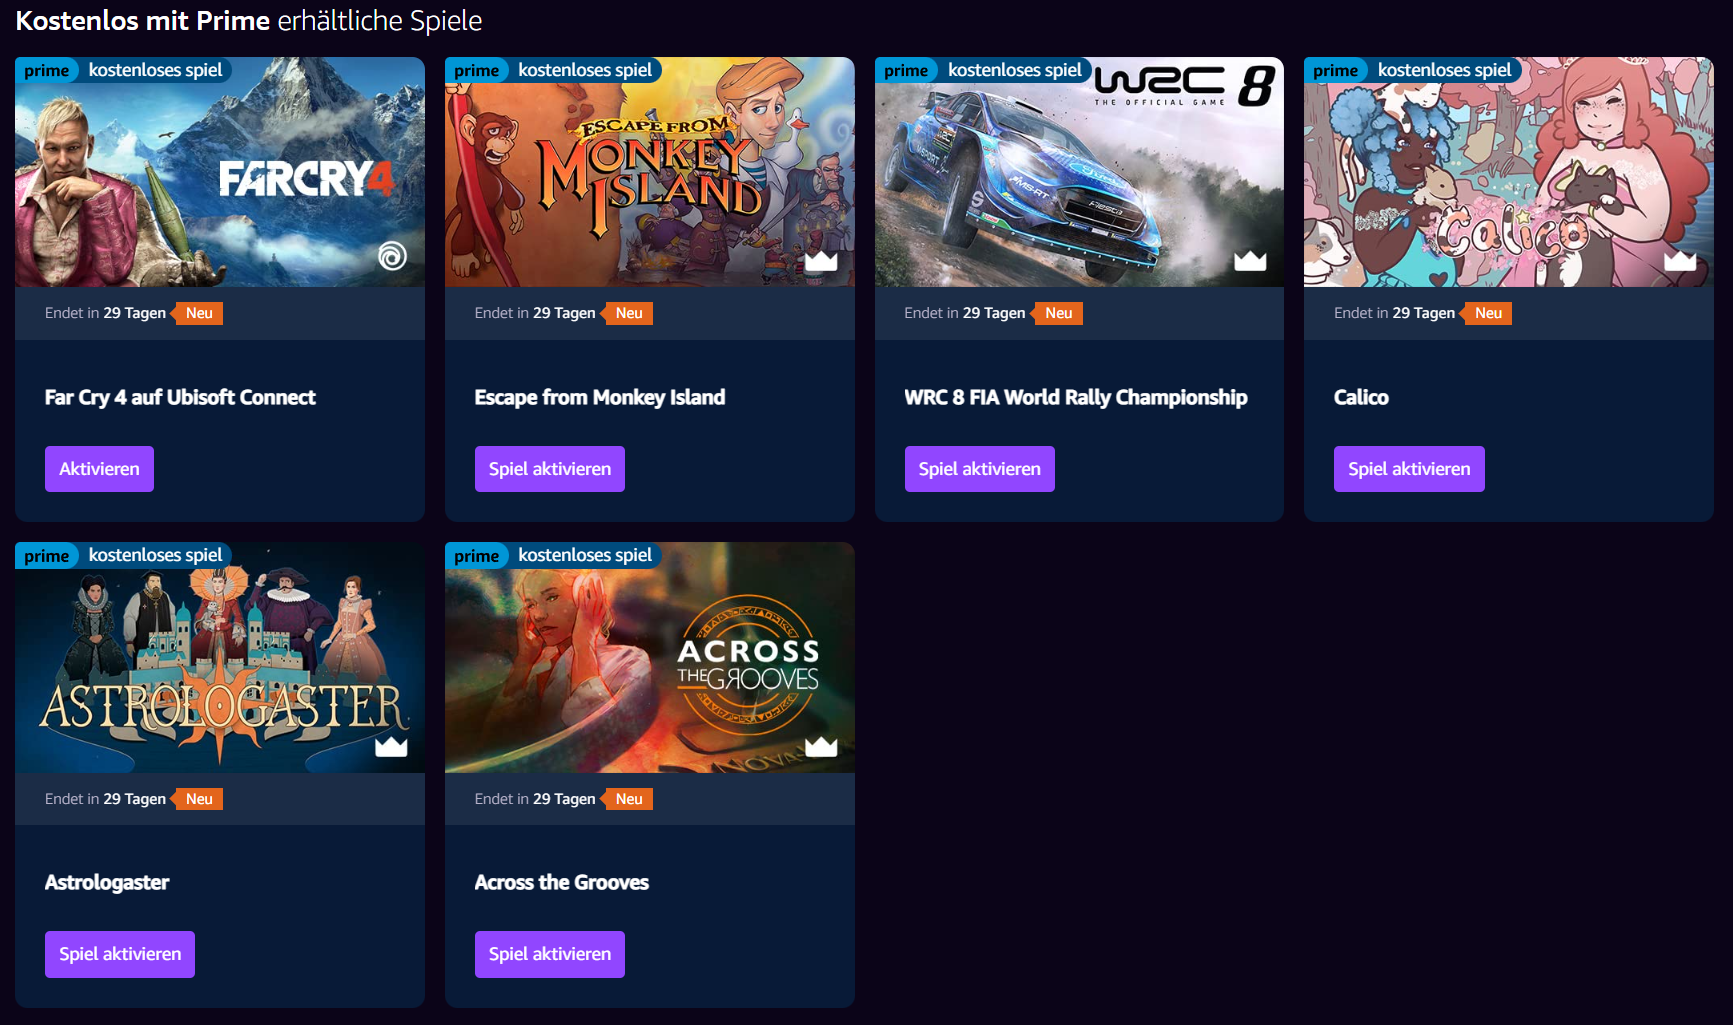Viewport: 1733px width, 1025px height.
Task: Activate Far Cry 4 with the Aktivieren button
Action: [x=99, y=469]
